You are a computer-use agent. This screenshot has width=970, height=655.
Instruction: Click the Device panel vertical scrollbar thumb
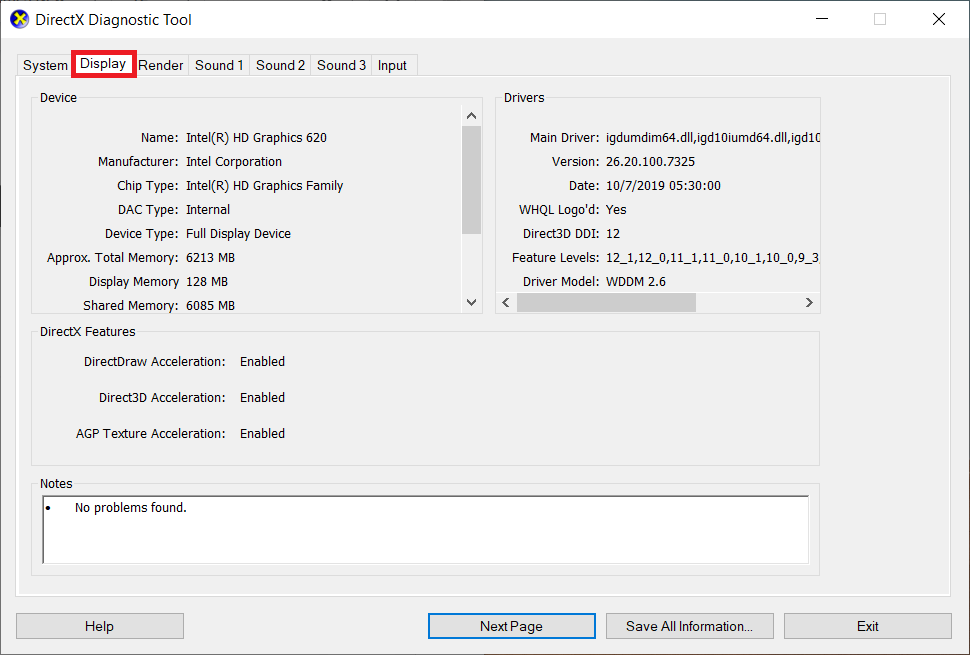pyautogui.click(x=471, y=180)
